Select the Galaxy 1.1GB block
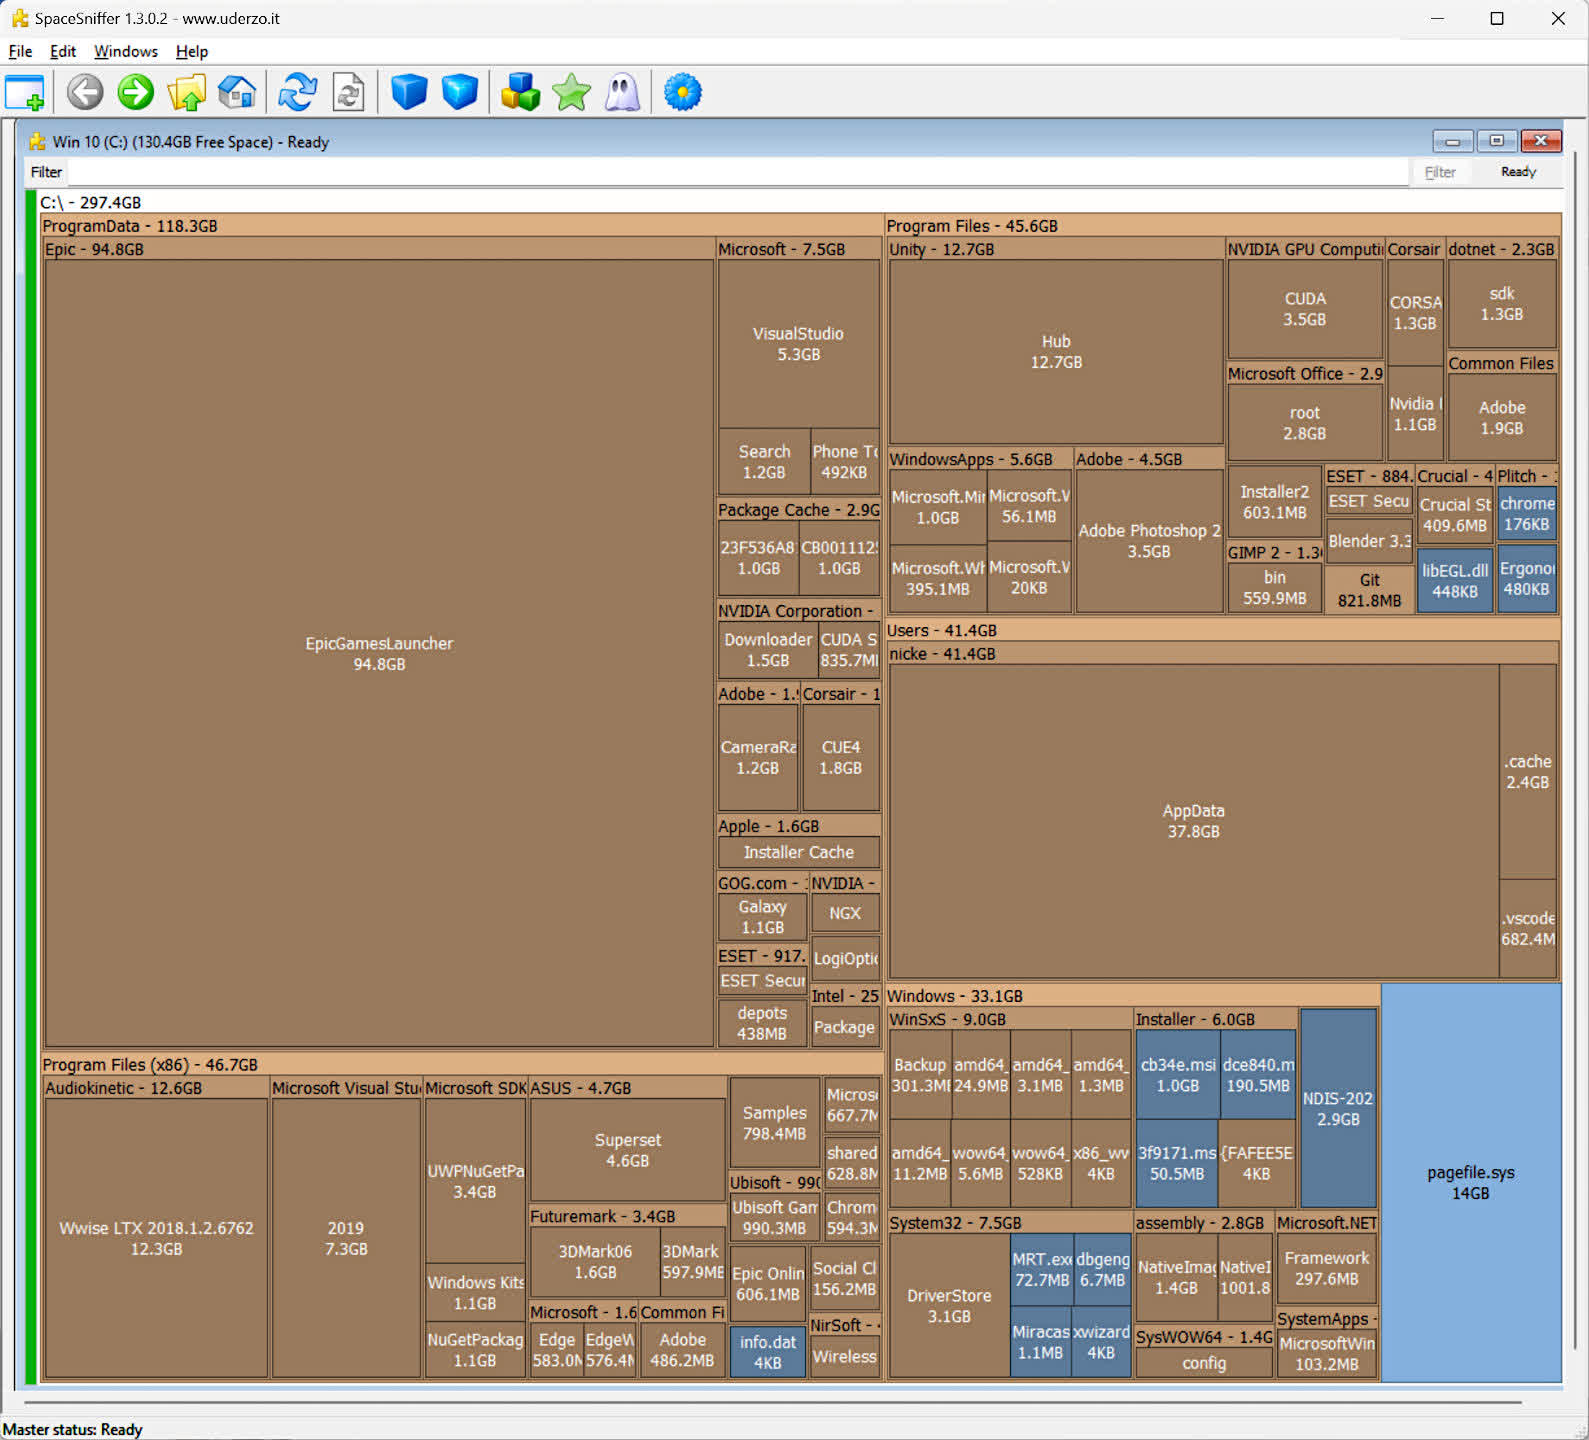1589x1440 pixels. 762,917
